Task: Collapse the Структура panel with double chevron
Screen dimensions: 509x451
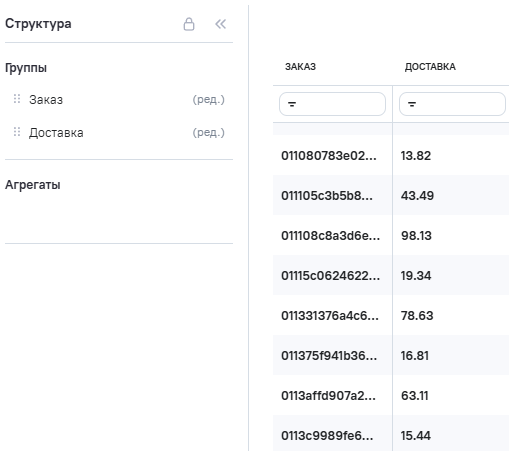Action: [220, 24]
